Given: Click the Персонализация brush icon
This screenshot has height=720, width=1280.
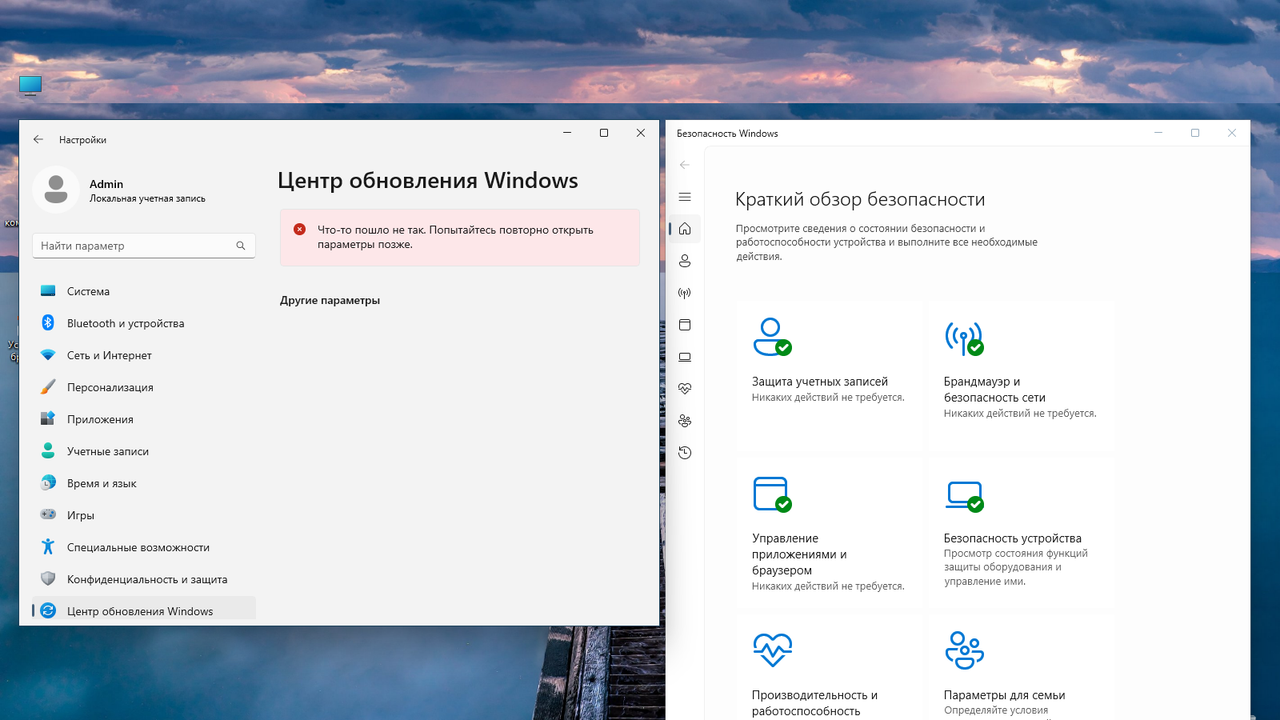Looking at the screenshot, I should coord(47,387).
